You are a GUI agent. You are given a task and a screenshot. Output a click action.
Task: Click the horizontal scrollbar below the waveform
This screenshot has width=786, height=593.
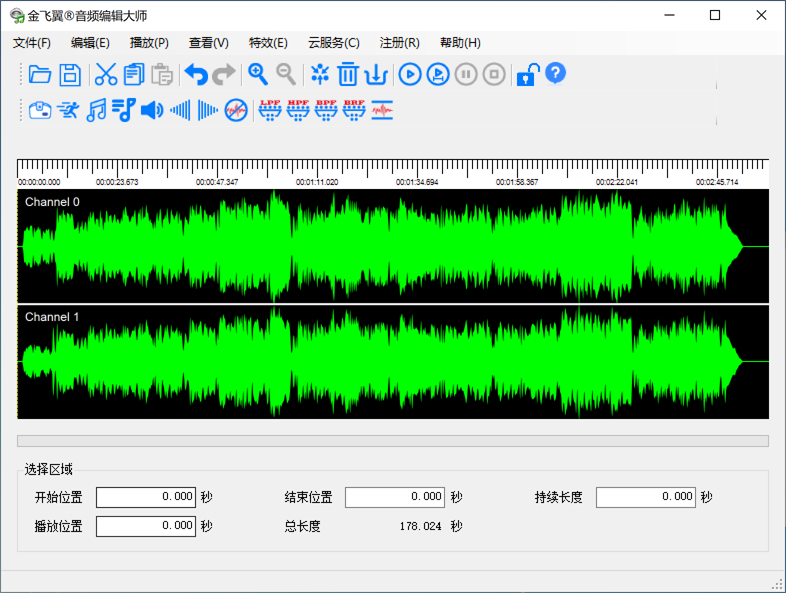[392, 441]
